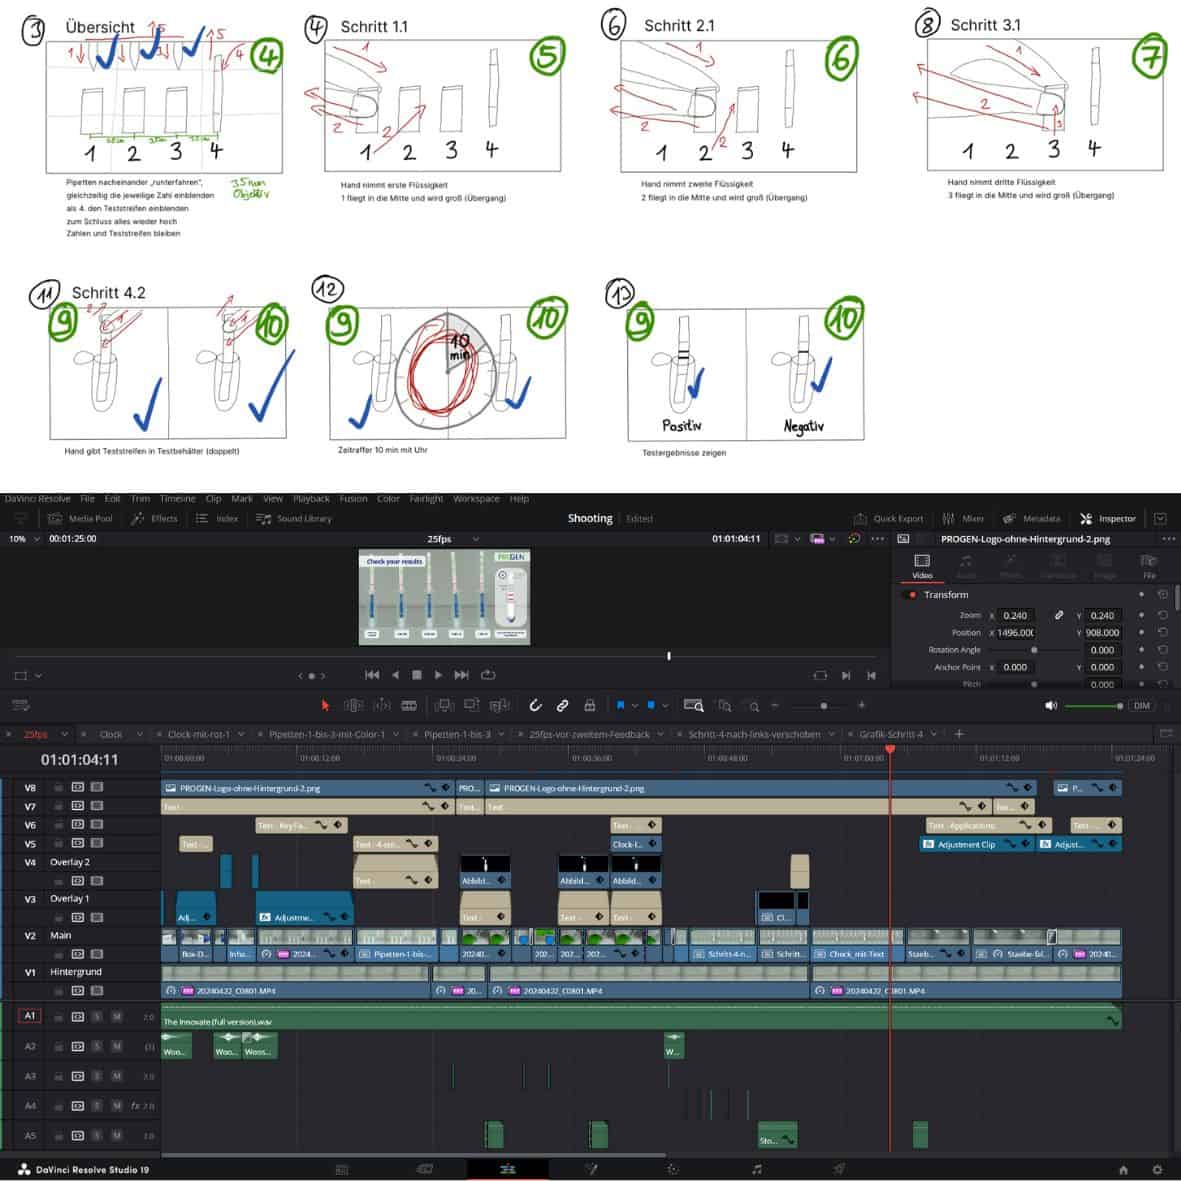Click Quick Export button
This screenshot has height=1181, width=1181.
[x=888, y=519]
